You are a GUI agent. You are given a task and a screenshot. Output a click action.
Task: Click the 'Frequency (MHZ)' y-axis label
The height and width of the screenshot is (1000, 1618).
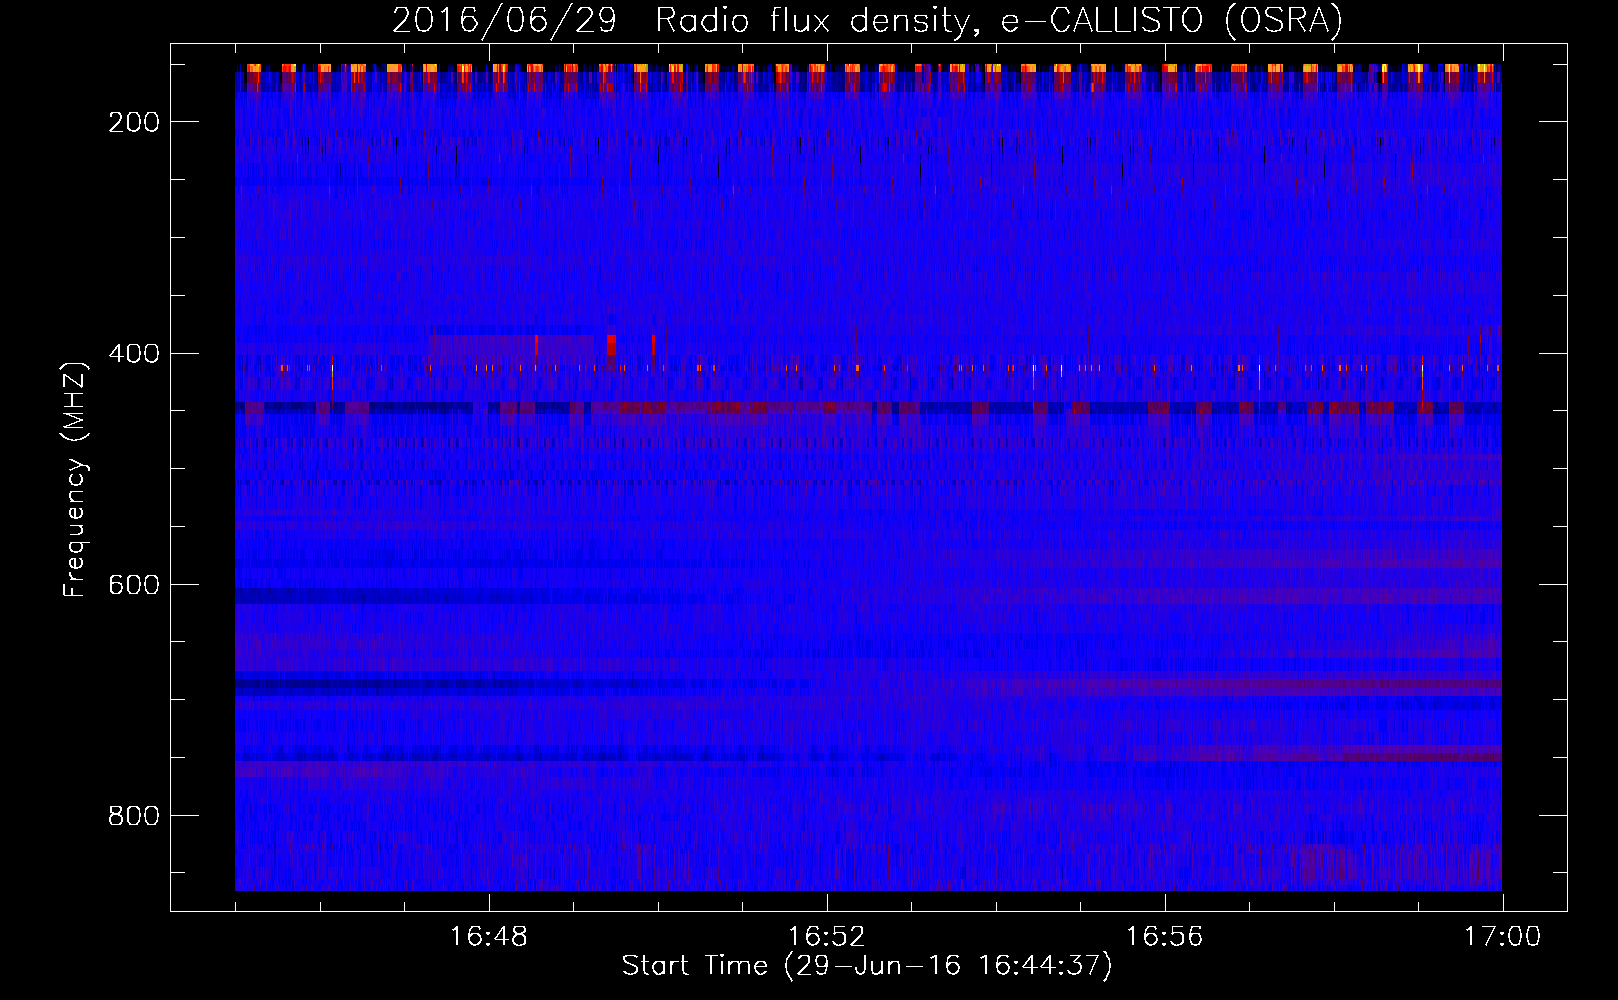pos(75,479)
